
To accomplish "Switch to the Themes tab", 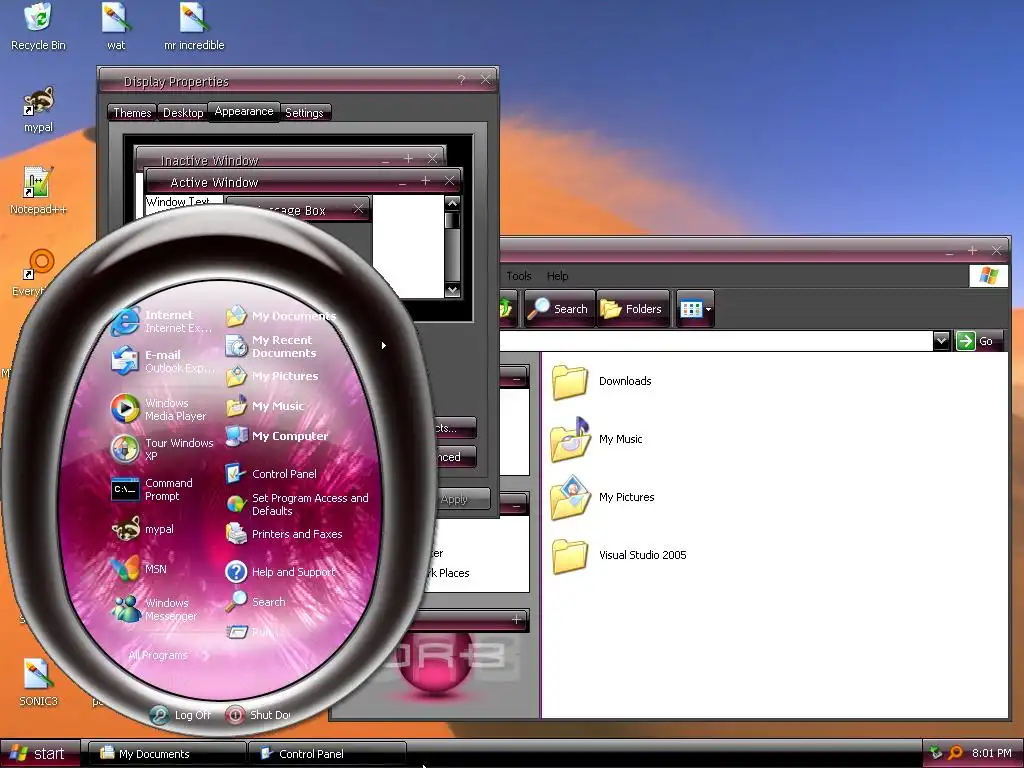I will 132,113.
